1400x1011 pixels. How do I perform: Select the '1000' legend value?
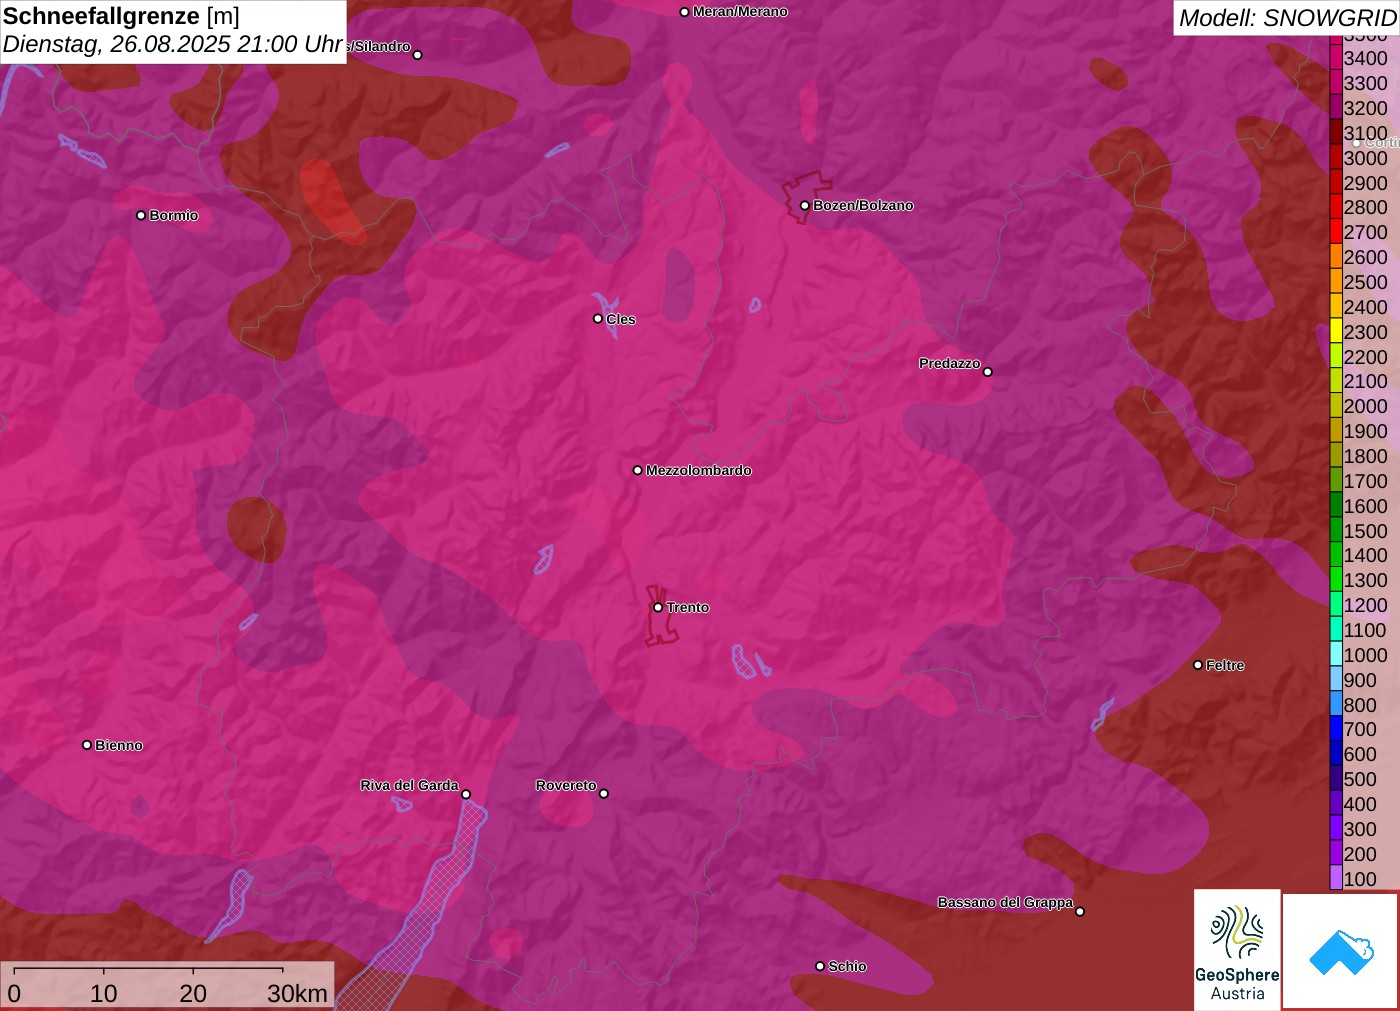click(x=1366, y=655)
